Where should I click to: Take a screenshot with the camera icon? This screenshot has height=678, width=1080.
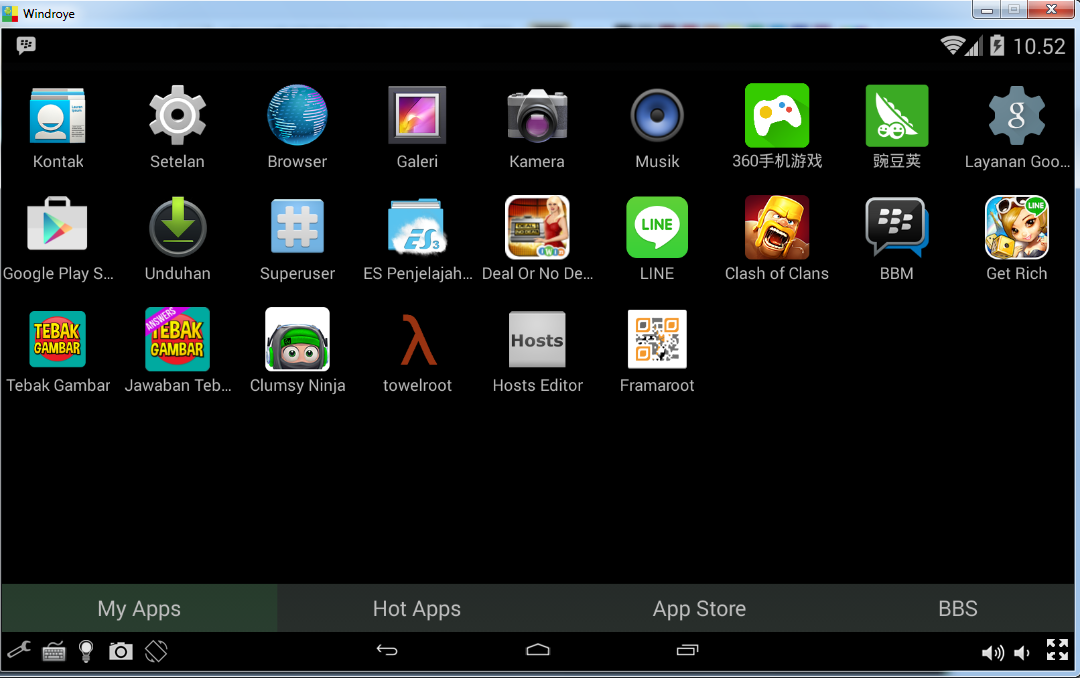[x=121, y=651]
